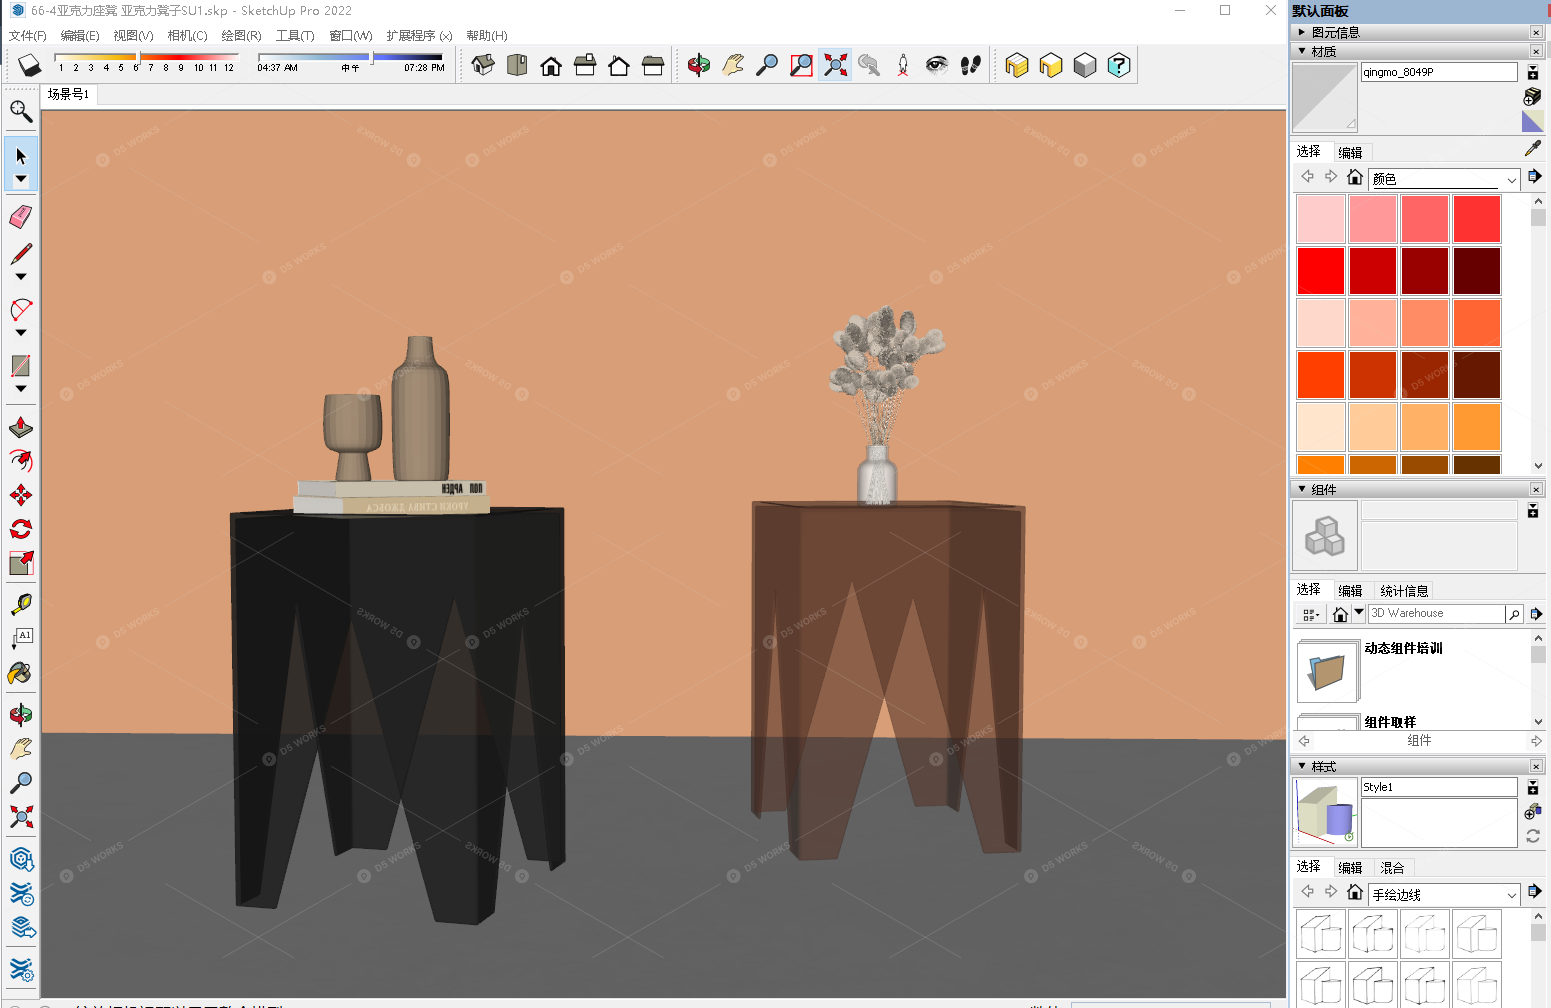This screenshot has height=1008, width=1551.
Task: Click 3D Warehouse search field
Action: 1436,613
